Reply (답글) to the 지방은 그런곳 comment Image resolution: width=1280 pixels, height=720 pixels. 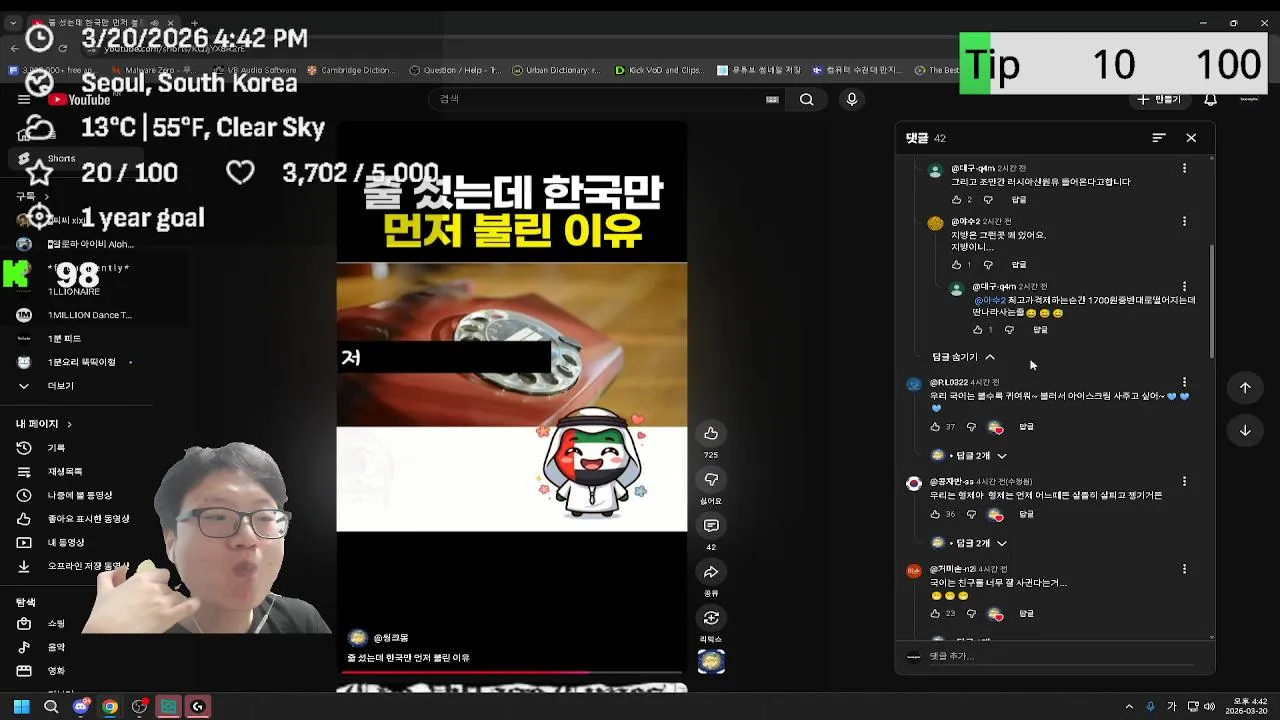click(x=1018, y=265)
